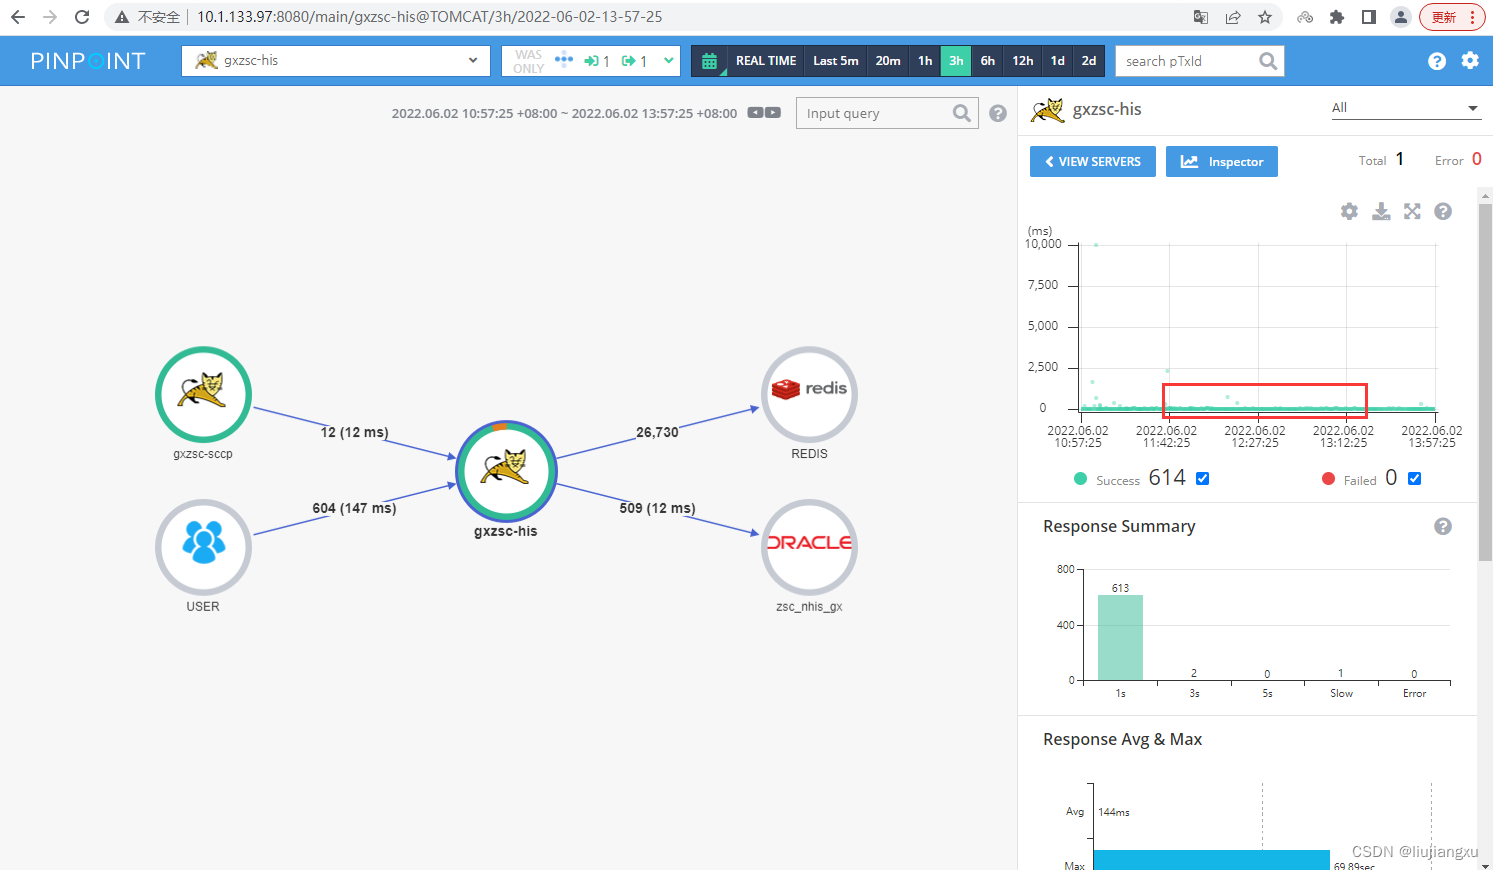Open Response Summary help icon
Image resolution: width=1493 pixels, height=870 pixels.
[1443, 526]
